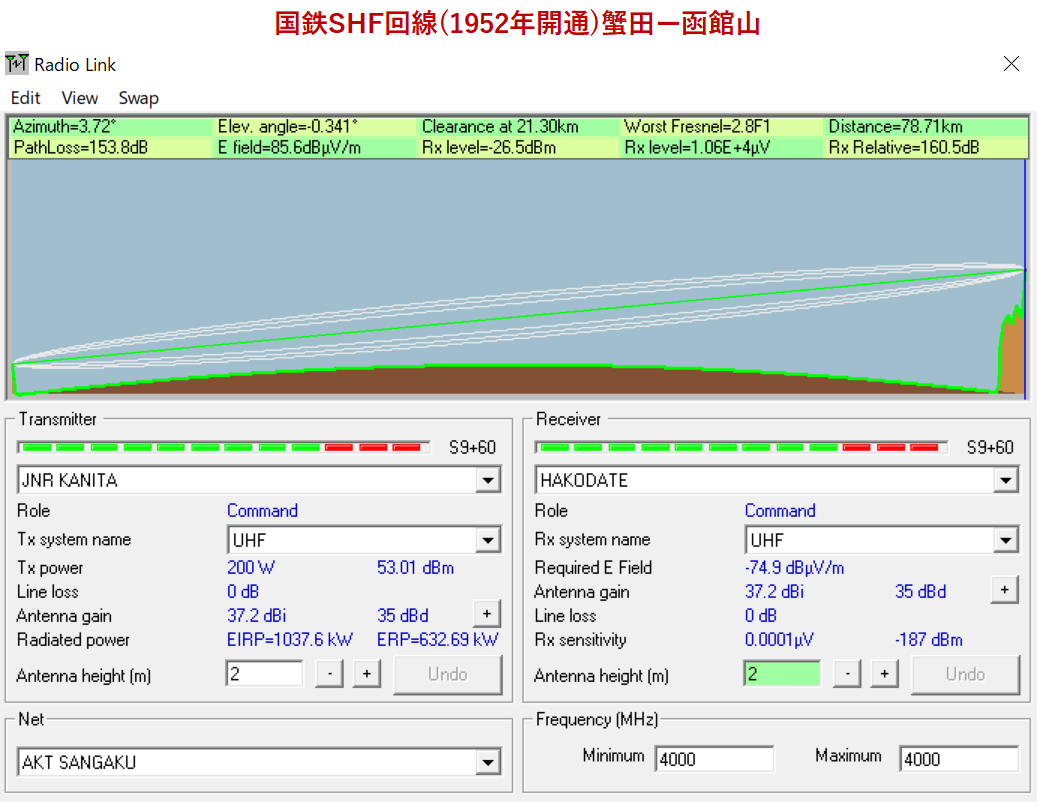This screenshot has width=1037, height=802.
Task: Increase receiver antenna height with plus button
Action: (x=884, y=674)
